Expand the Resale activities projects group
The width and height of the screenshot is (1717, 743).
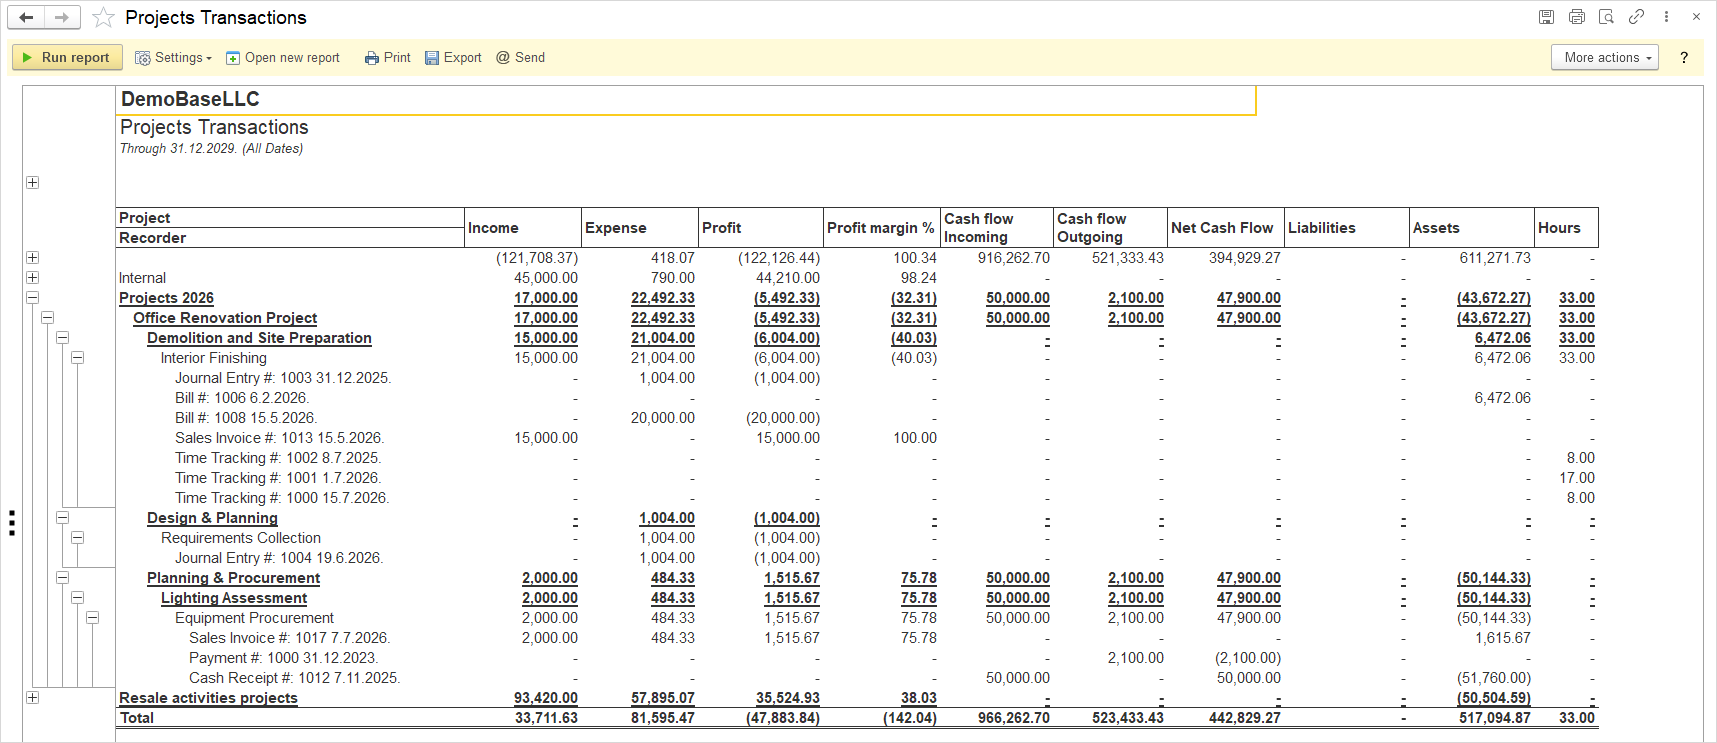coord(32,698)
